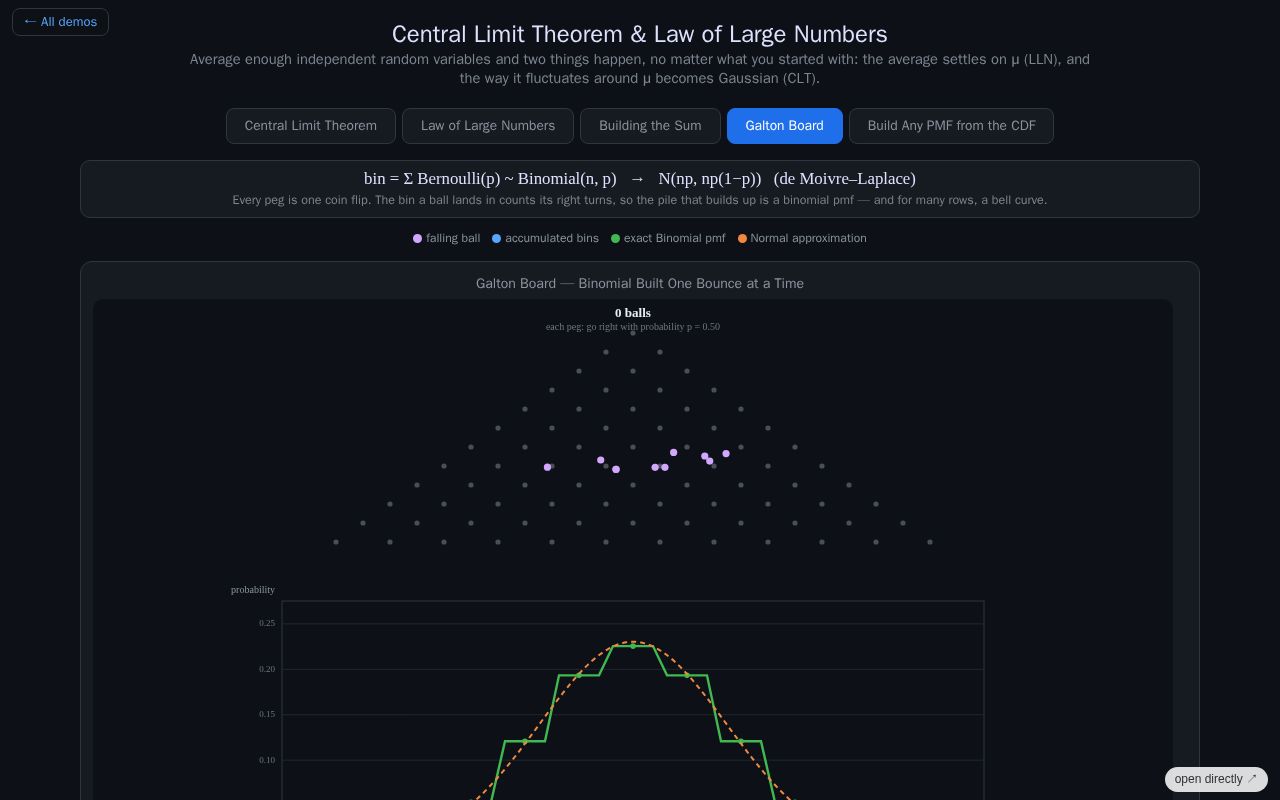Click the exact Binomial pmf legend label
This screenshot has width=1280, height=800.
tap(675, 238)
